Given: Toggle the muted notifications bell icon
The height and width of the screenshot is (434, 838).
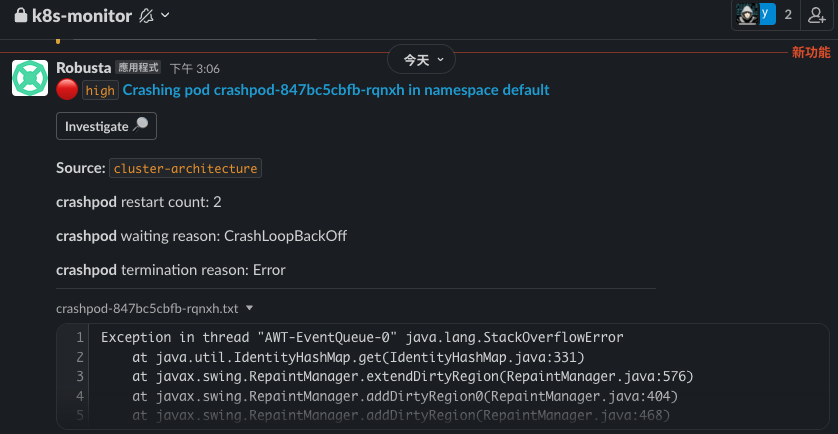Looking at the screenshot, I should pyautogui.click(x=146, y=16).
